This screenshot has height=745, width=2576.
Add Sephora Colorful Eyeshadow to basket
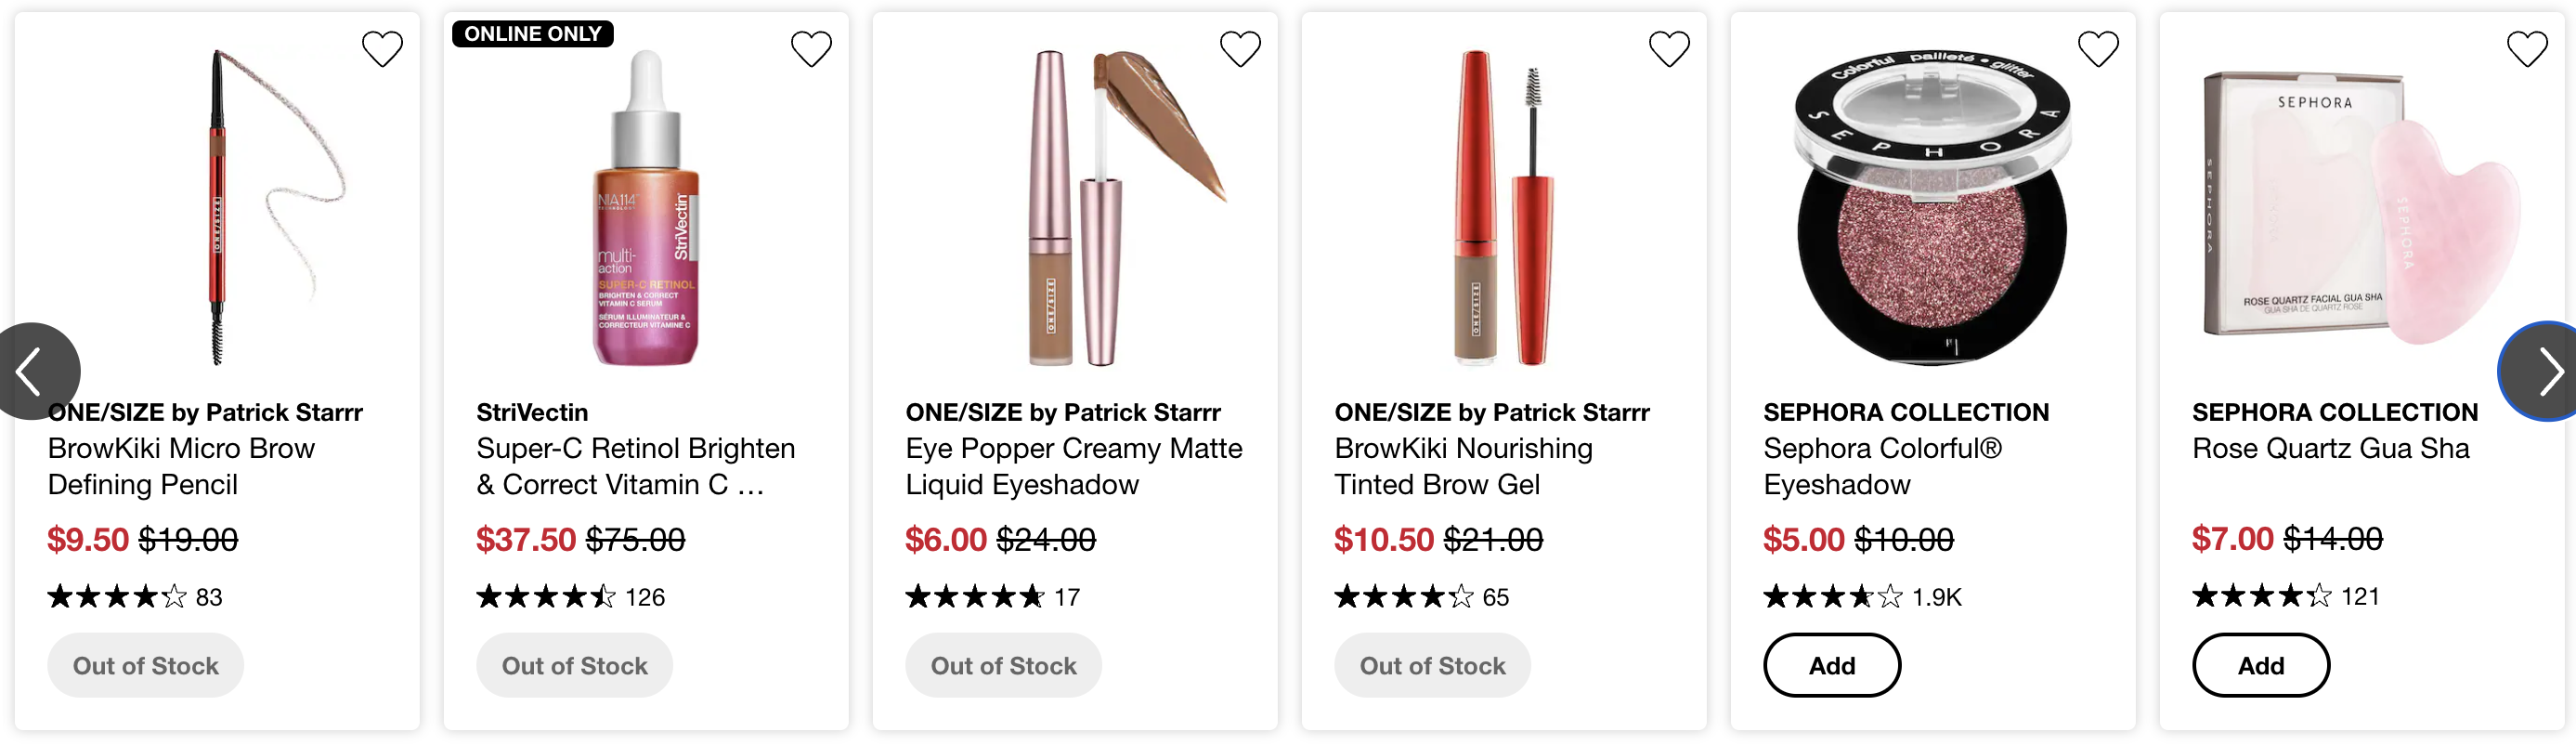[1832, 666]
